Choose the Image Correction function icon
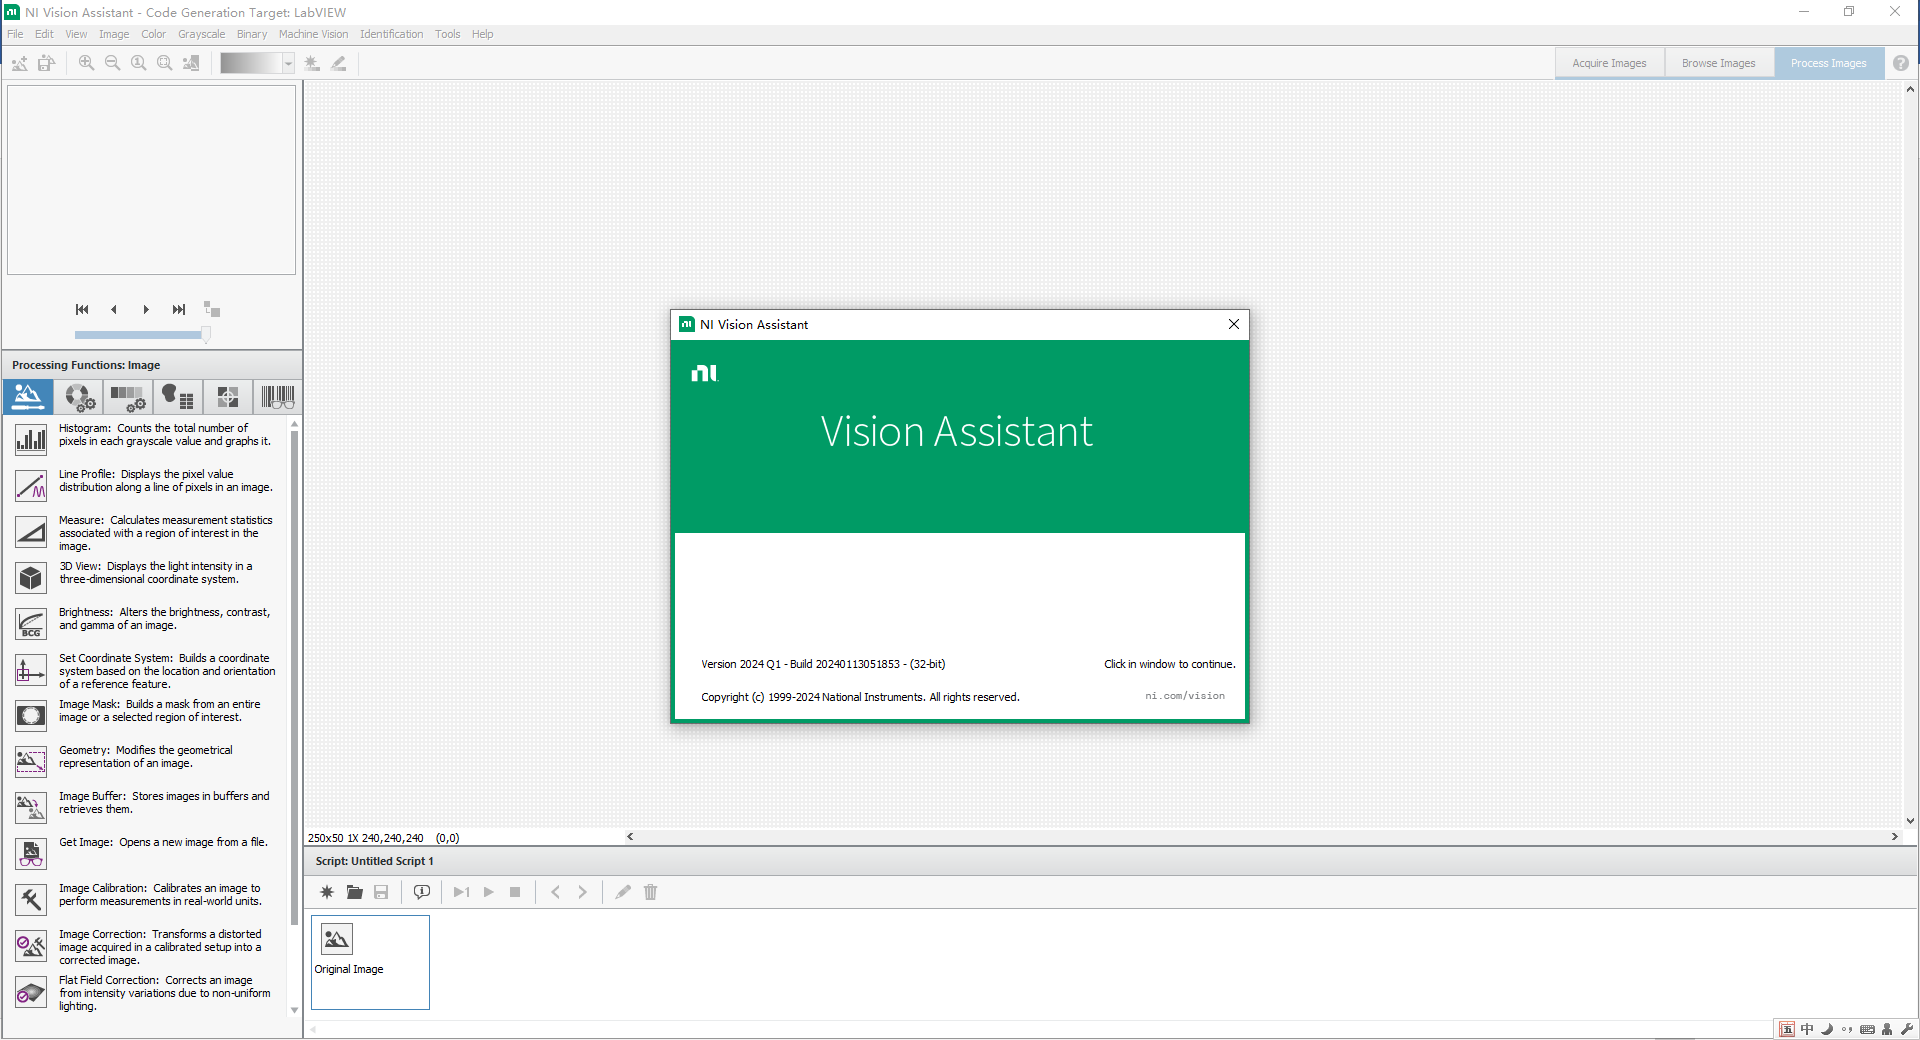This screenshot has height=1040, width=1920. click(x=31, y=945)
